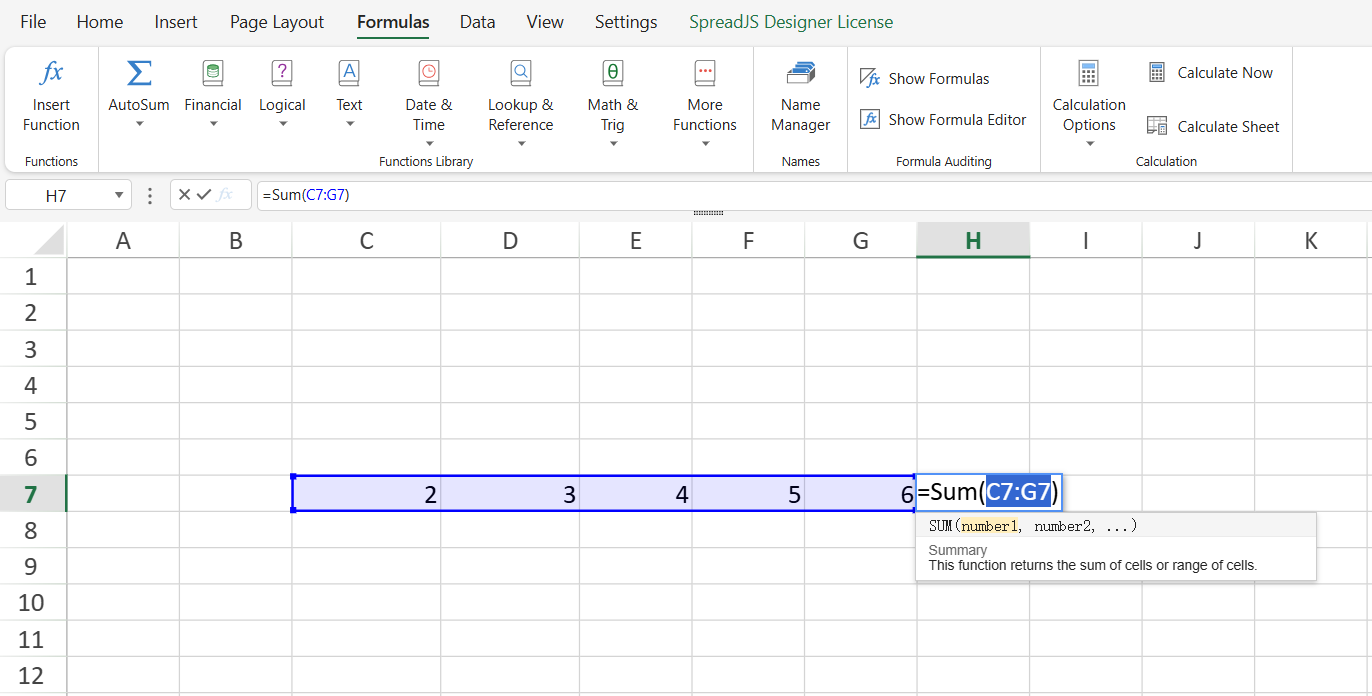This screenshot has width=1372, height=696.
Task: Click the Calculation Options icon
Action: click(1089, 73)
